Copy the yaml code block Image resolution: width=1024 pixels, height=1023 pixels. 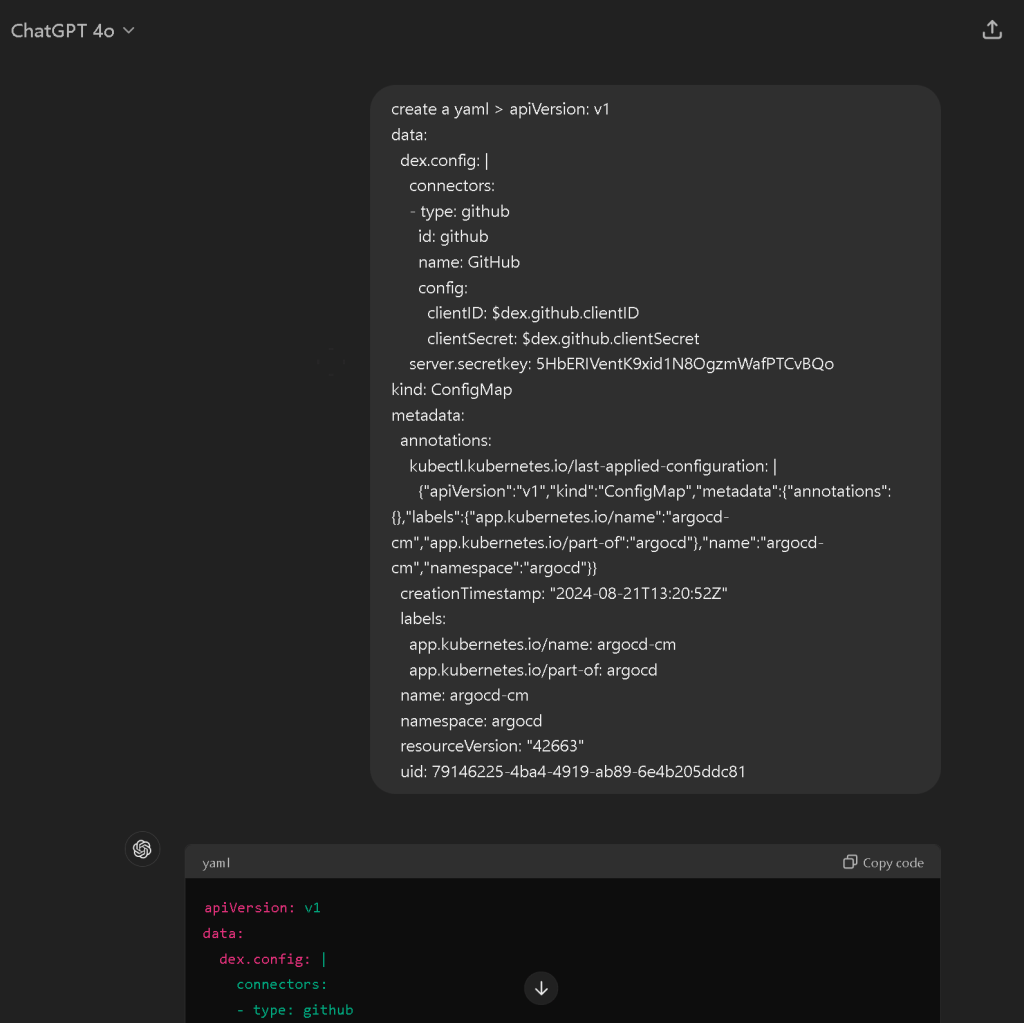point(883,862)
